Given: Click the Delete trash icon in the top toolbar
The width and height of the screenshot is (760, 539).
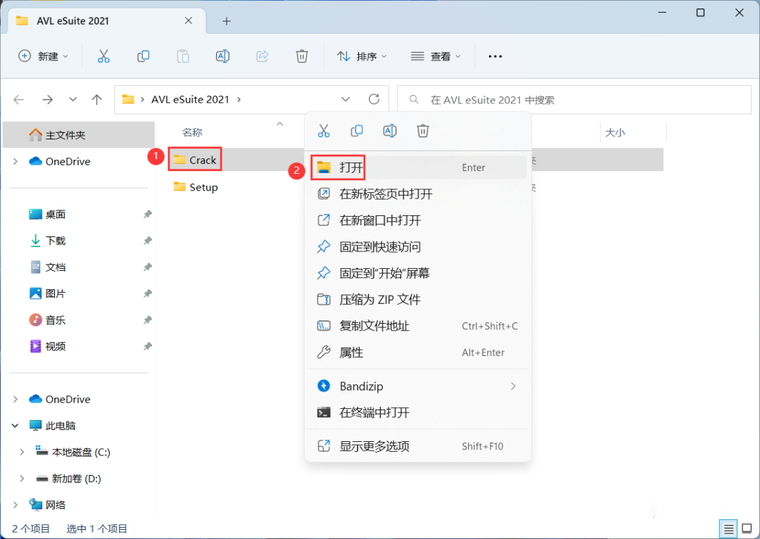Looking at the screenshot, I should tap(301, 56).
